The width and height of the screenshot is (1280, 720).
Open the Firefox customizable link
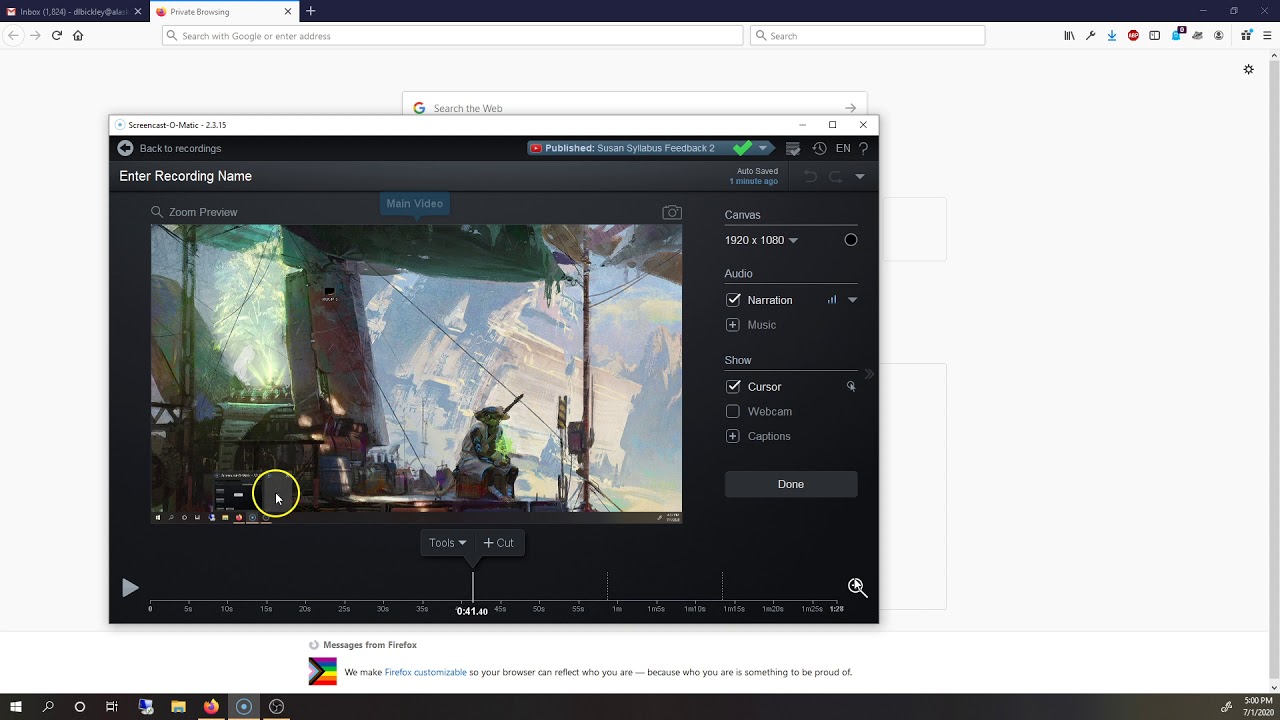click(x=426, y=672)
